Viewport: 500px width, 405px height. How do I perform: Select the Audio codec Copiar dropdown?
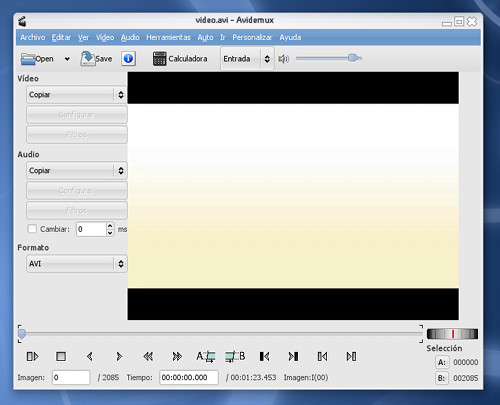pyautogui.click(x=76, y=171)
